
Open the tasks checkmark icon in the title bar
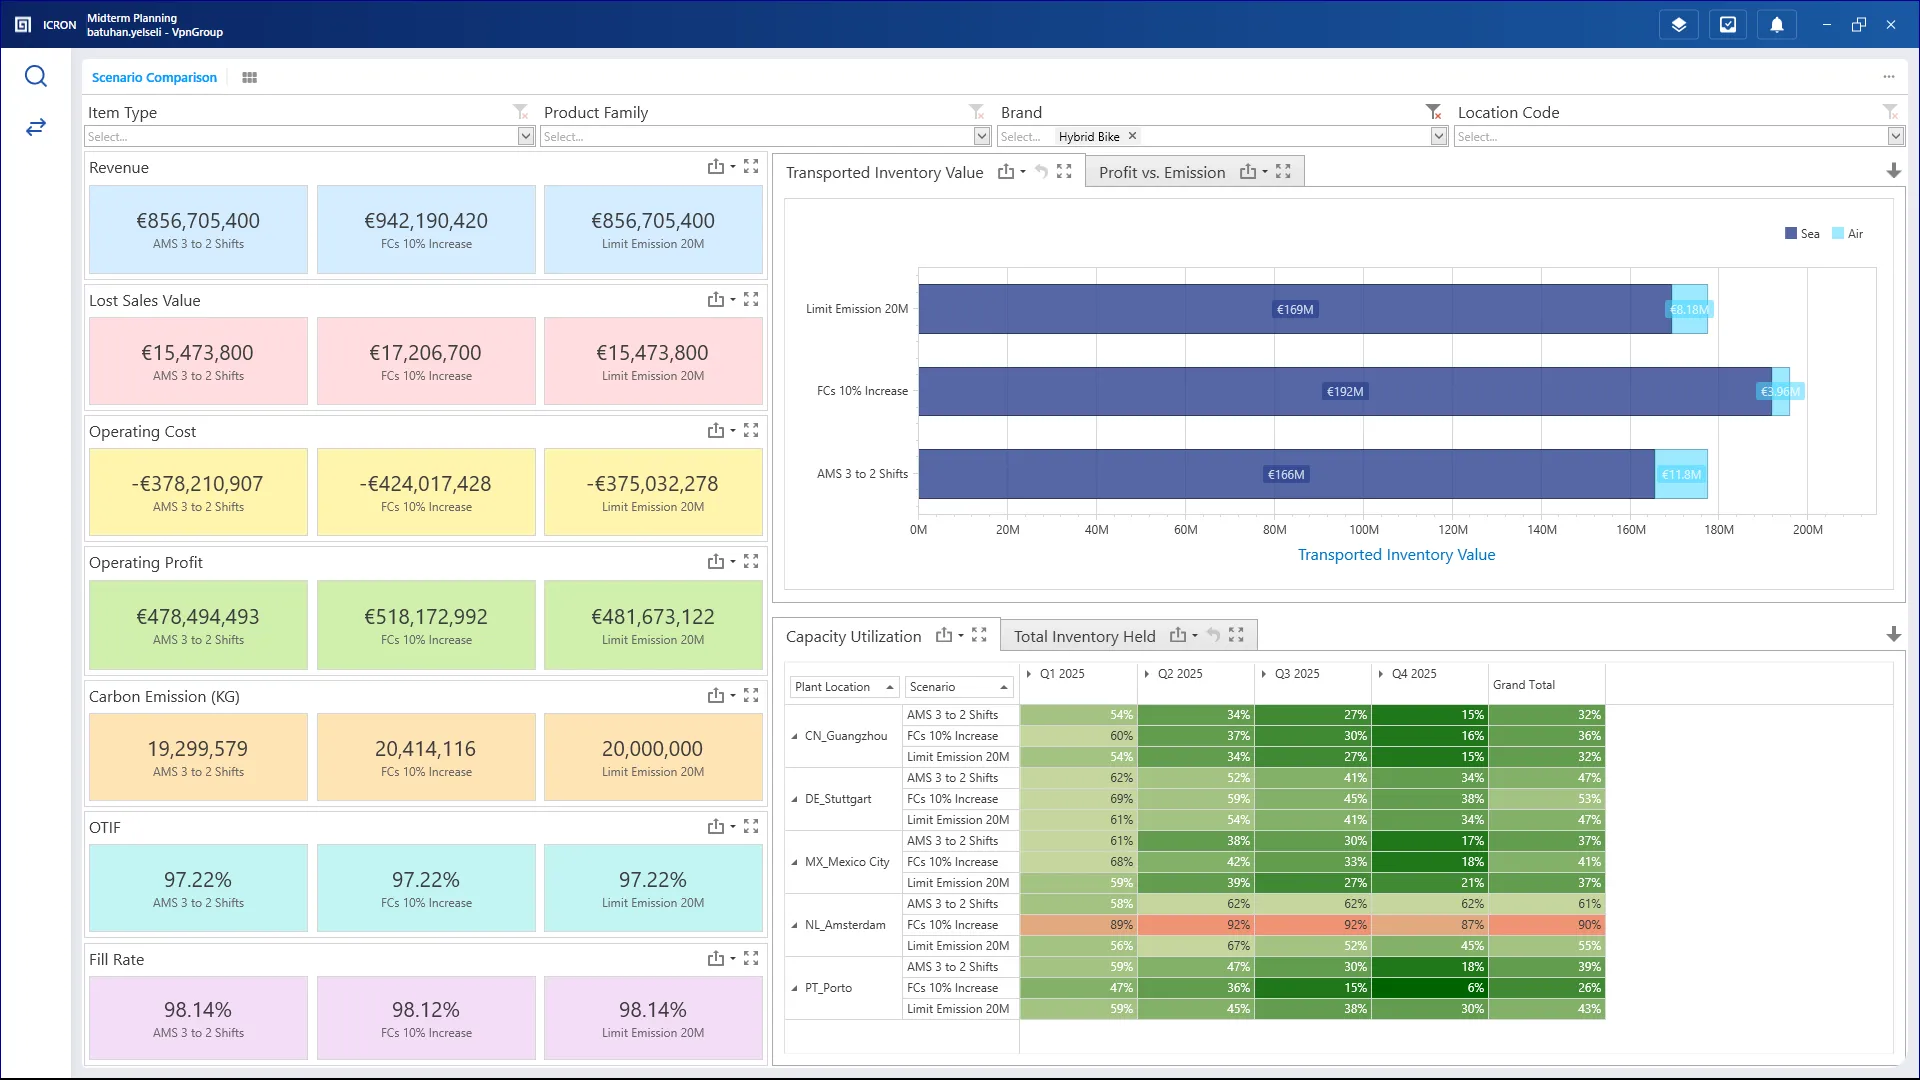coord(1728,24)
